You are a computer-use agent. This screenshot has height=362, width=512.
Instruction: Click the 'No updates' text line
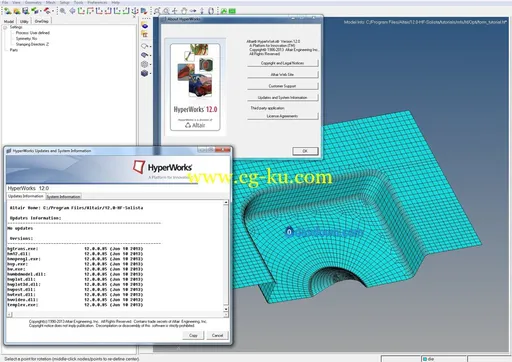(20, 228)
